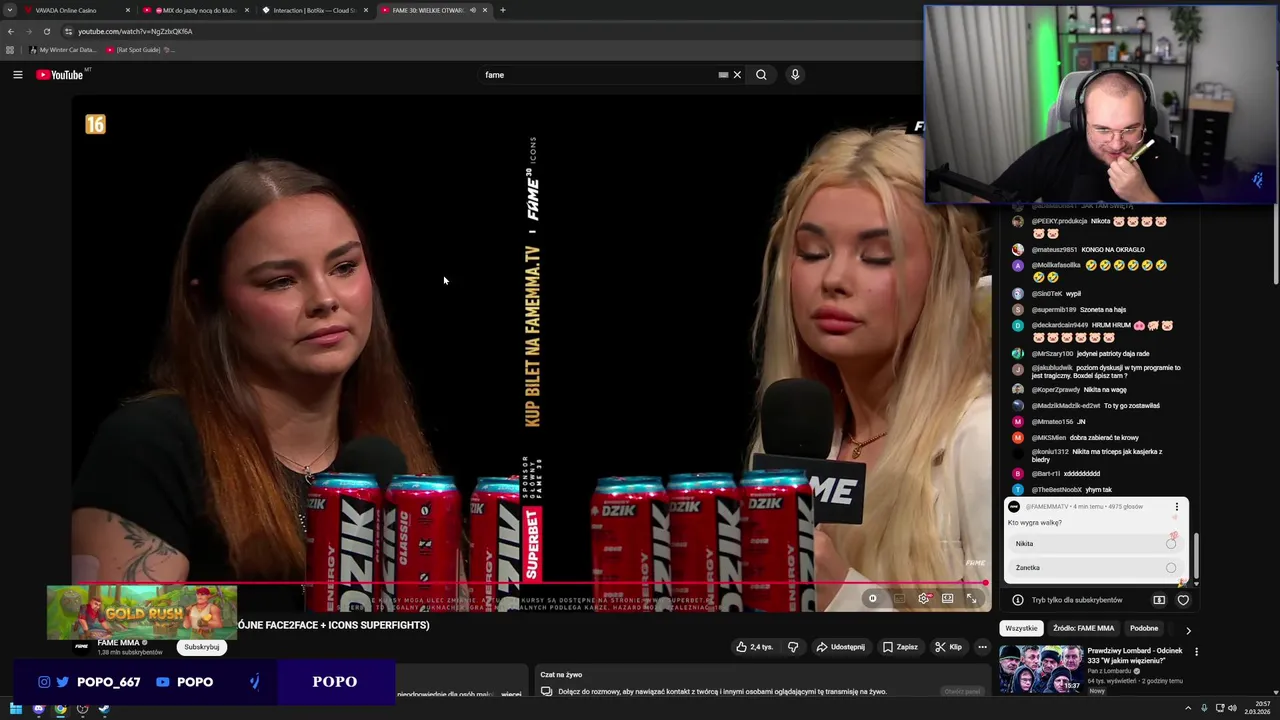Screen dimensions: 1280x720
Task: Click the Otwórz panel chat button
Action: pos(962,691)
